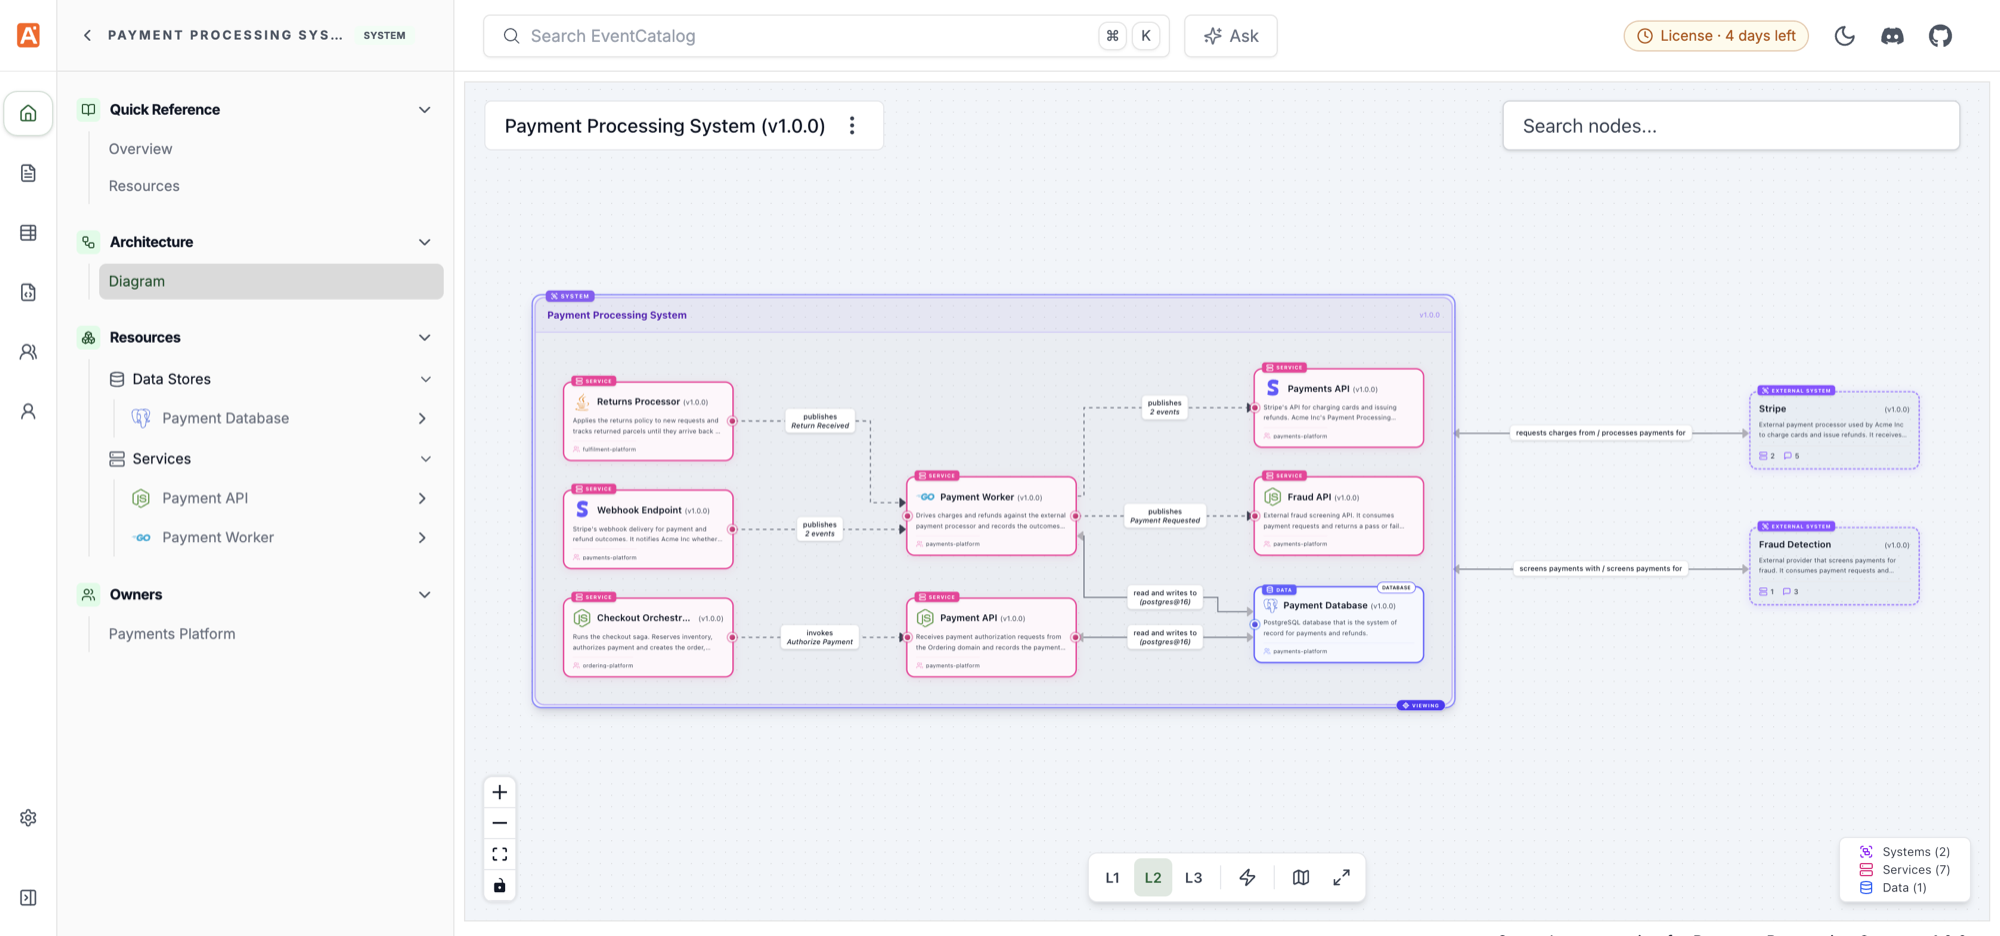Open the users icon in the rail
This screenshot has height=936, width=2000.
click(x=28, y=411)
